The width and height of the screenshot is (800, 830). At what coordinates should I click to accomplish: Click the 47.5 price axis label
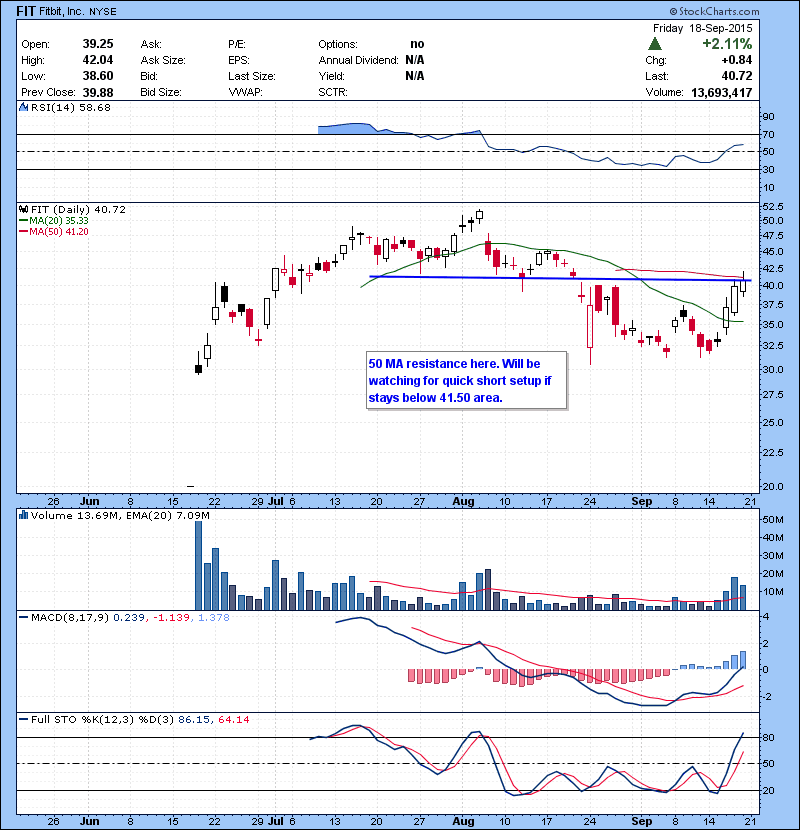point(772,235)
